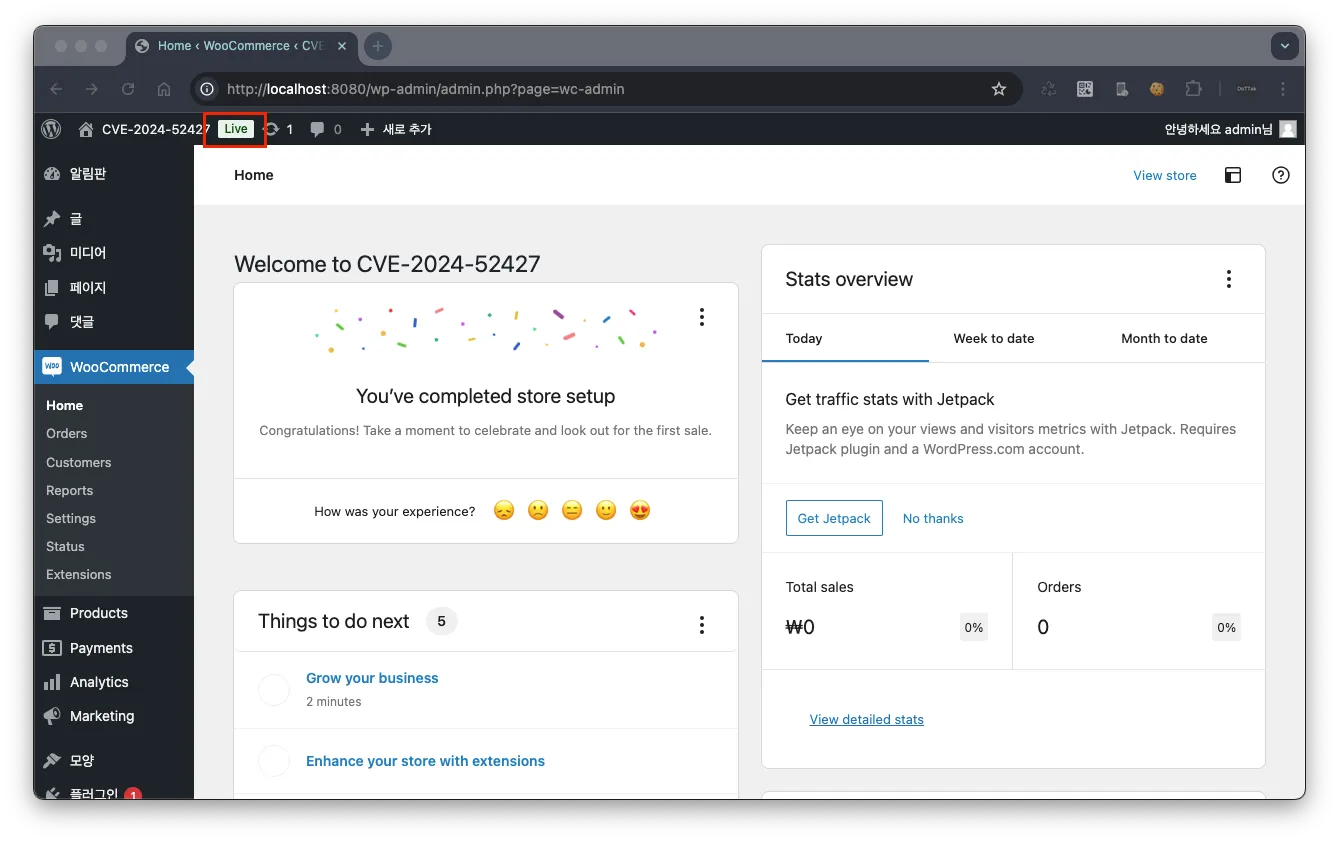Open the Reports submenu

[69, 490]
